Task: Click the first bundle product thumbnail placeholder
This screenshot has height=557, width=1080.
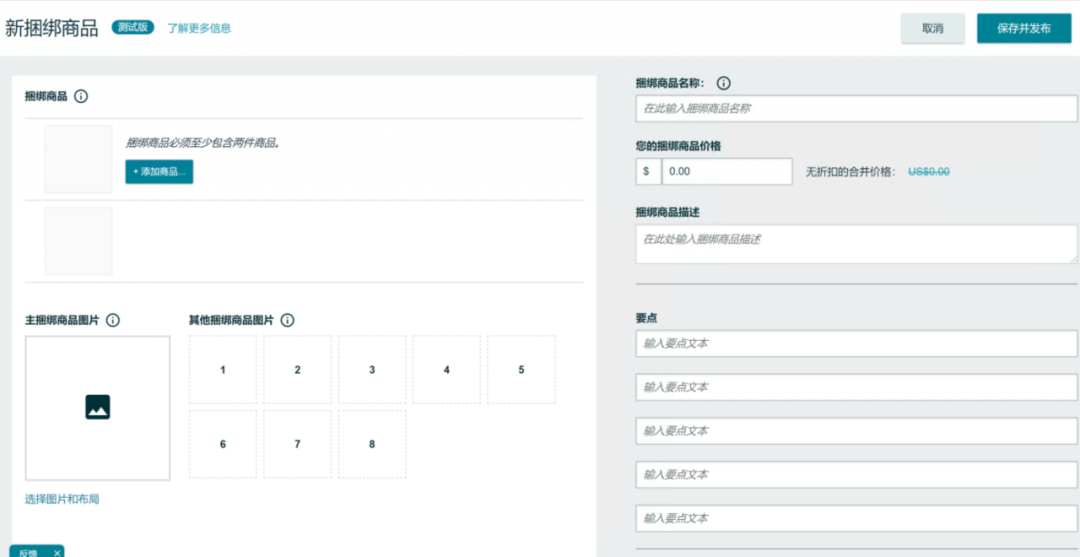Action: click(79, 159)
